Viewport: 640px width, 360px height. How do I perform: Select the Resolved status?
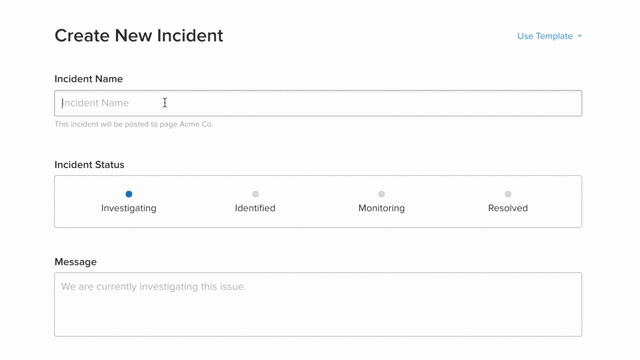pos(508,202)
